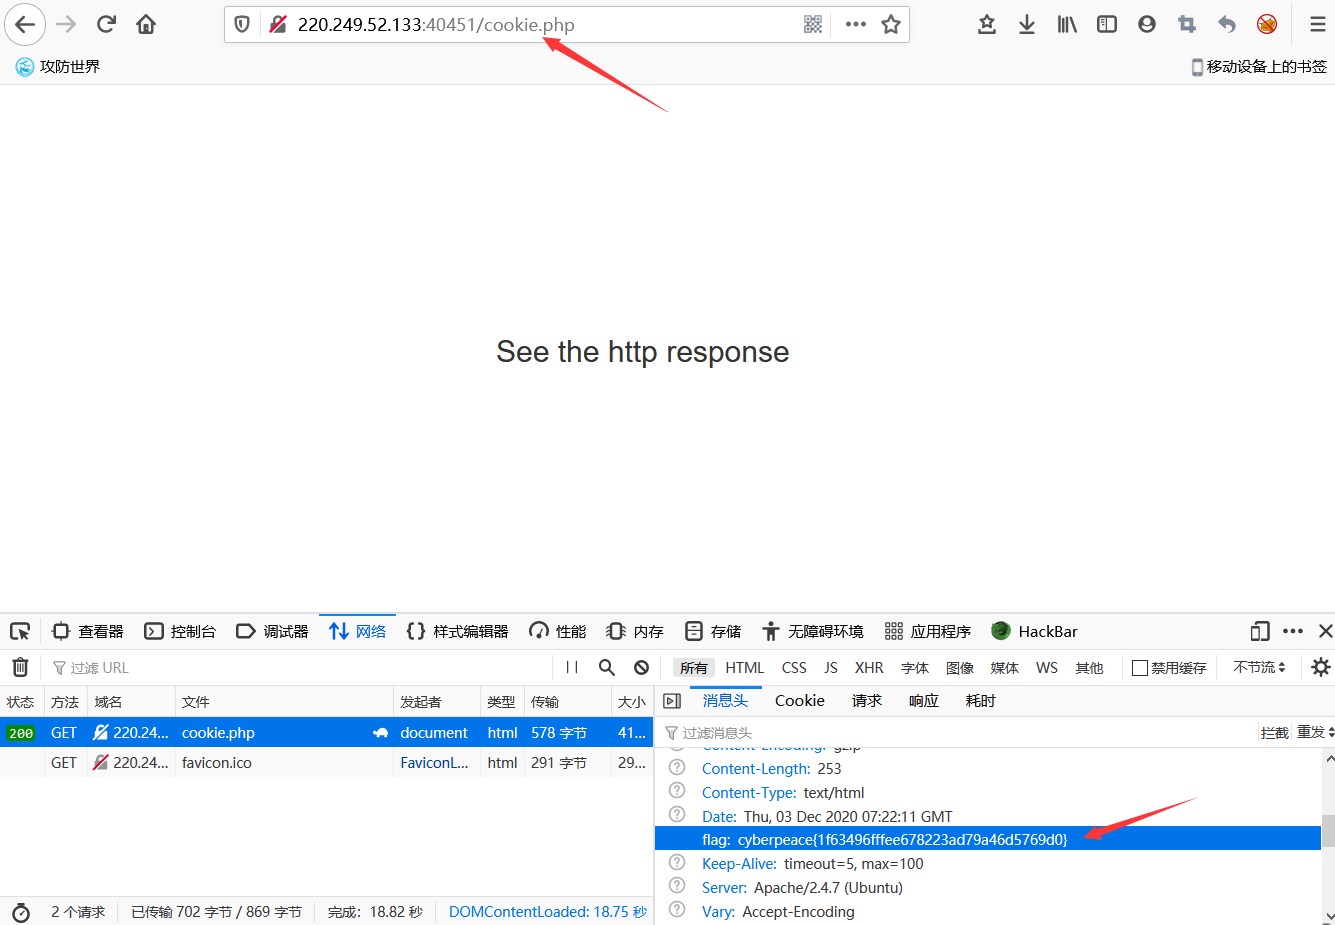1335x925 pixels.
Task: Open the Accessibility (无障碍环境) tab
Action: (812, 631)
